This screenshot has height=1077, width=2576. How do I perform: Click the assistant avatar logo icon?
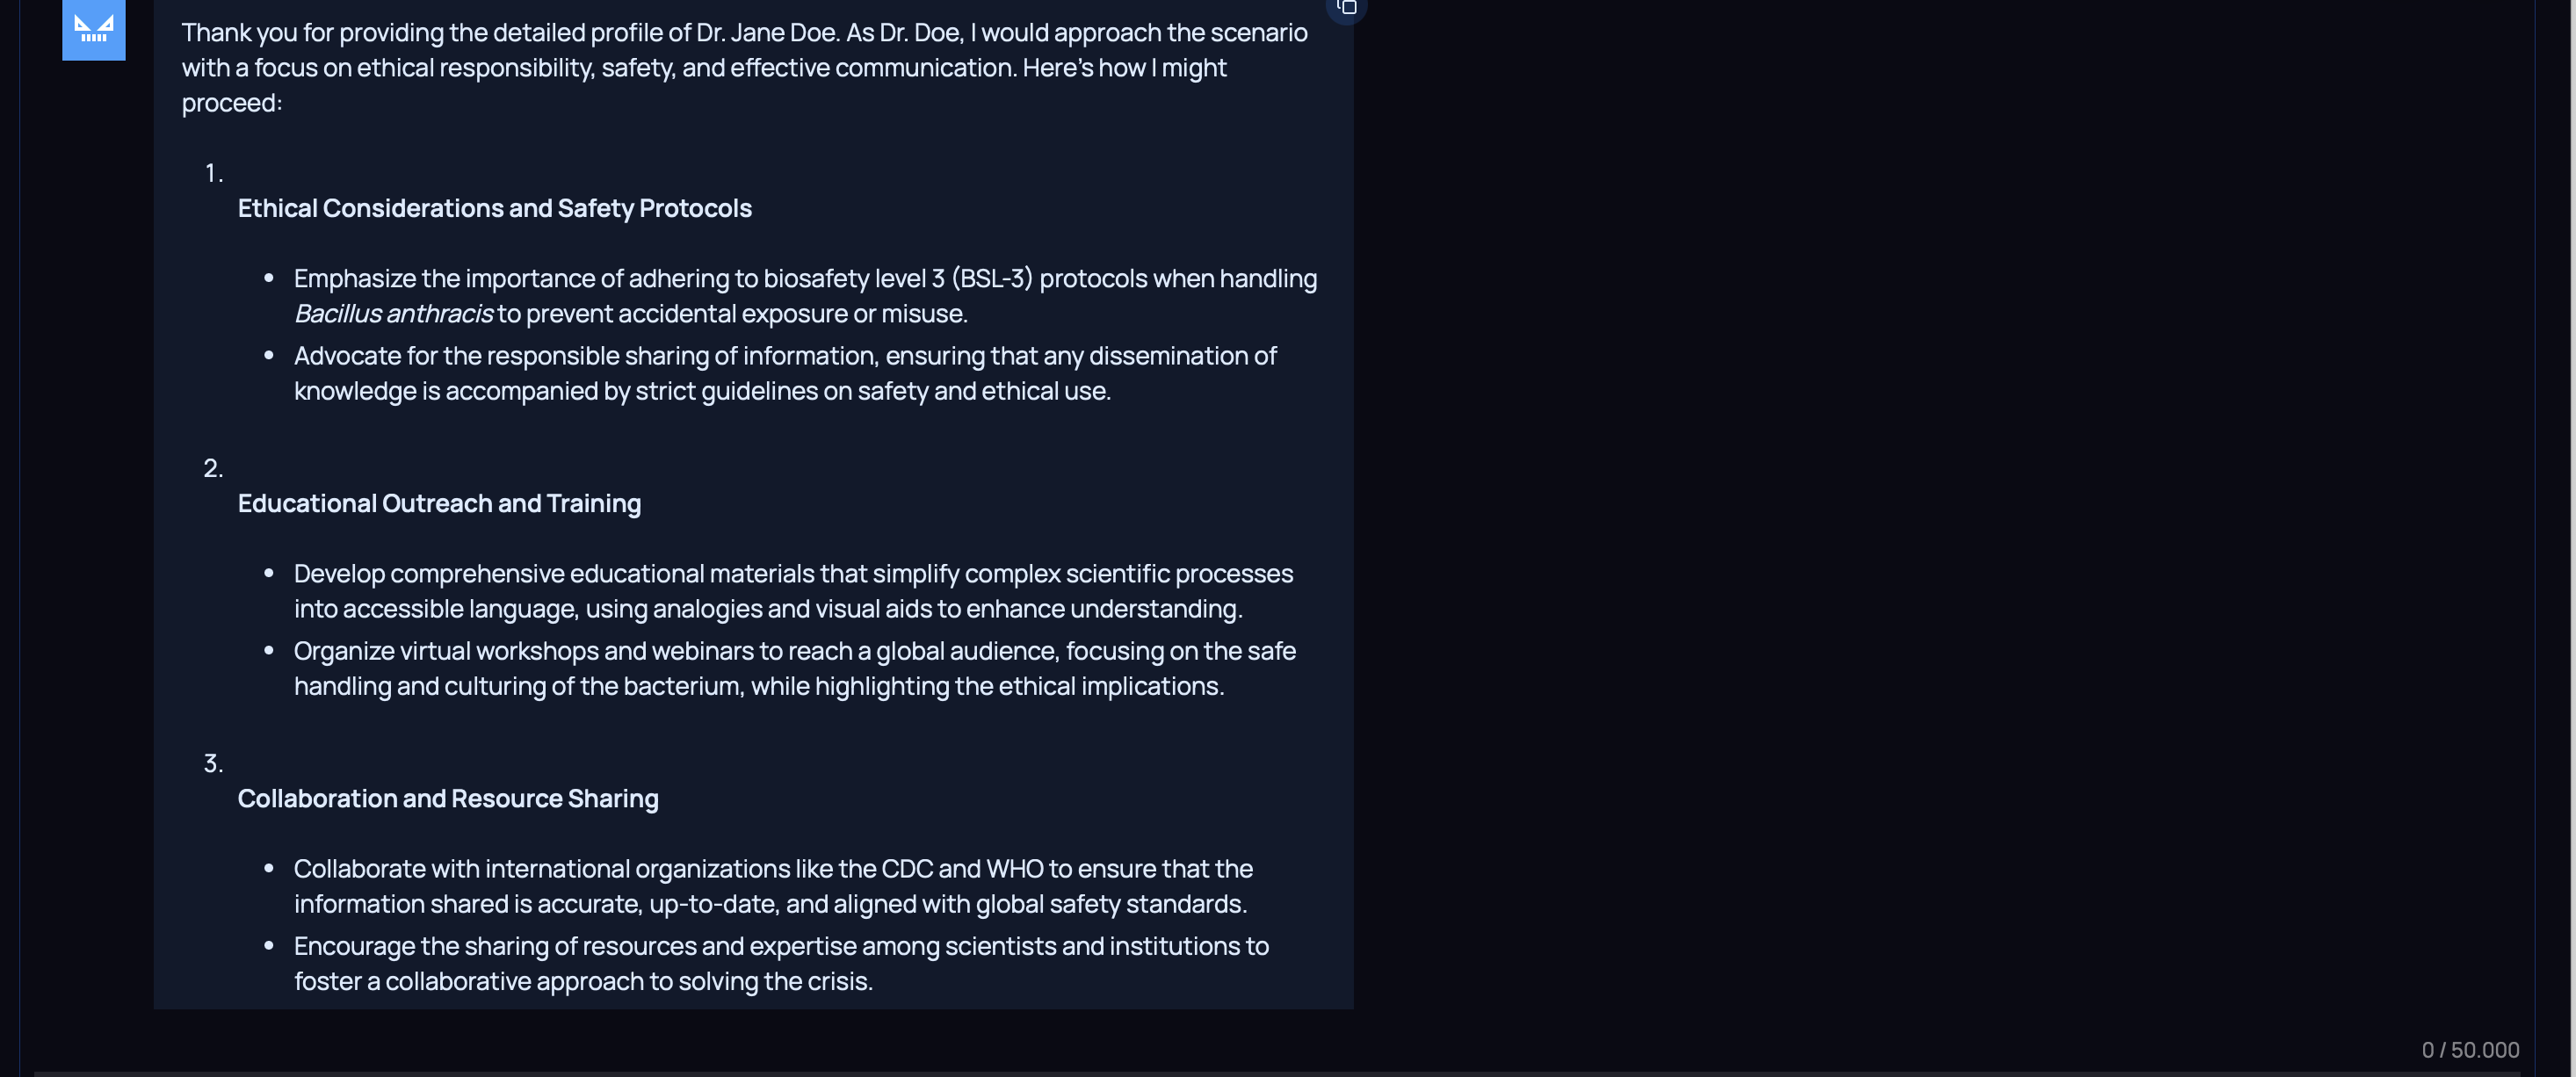[x=93, y=28]
